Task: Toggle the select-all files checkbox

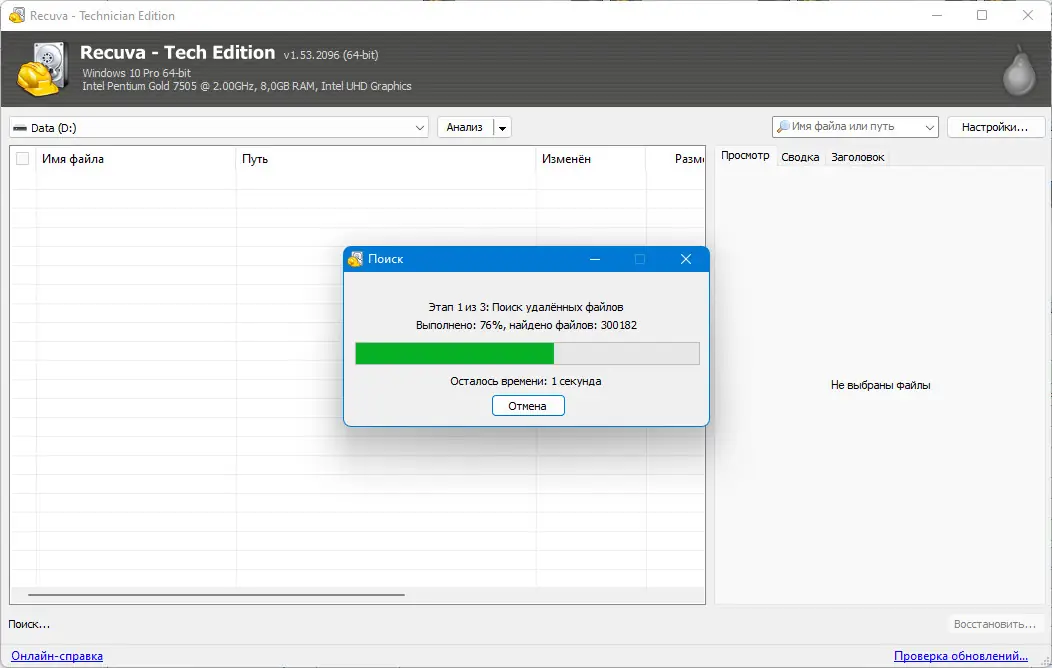Action: pos(22,159)
